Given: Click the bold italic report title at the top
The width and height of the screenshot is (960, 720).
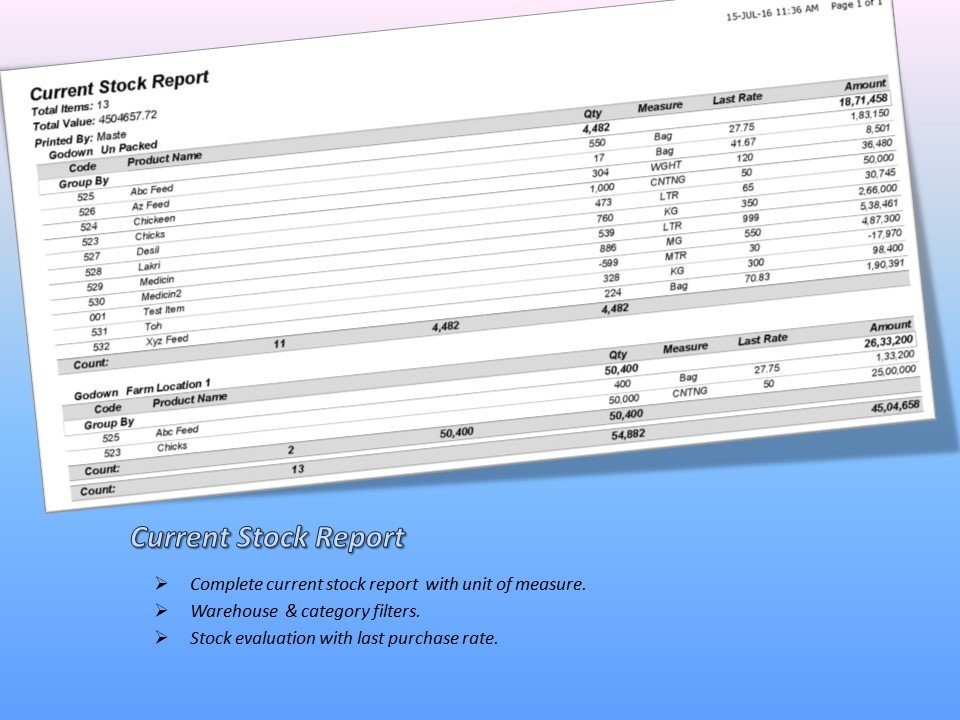Looking at the screenshot, I should click(119, 86).
